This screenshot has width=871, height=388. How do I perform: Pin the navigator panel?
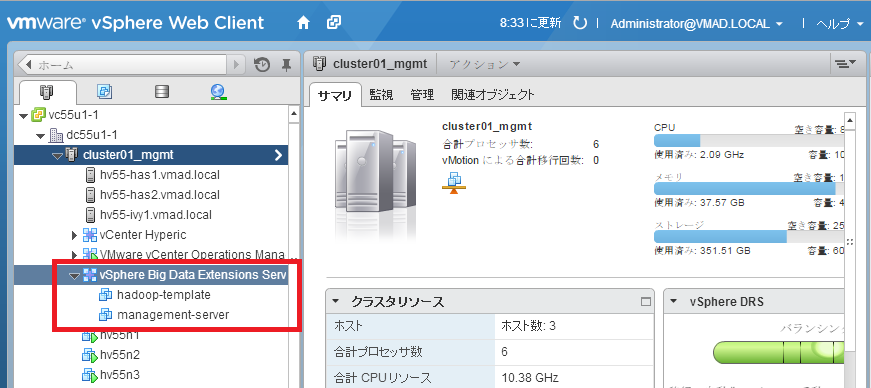click(x=287, y=64)
